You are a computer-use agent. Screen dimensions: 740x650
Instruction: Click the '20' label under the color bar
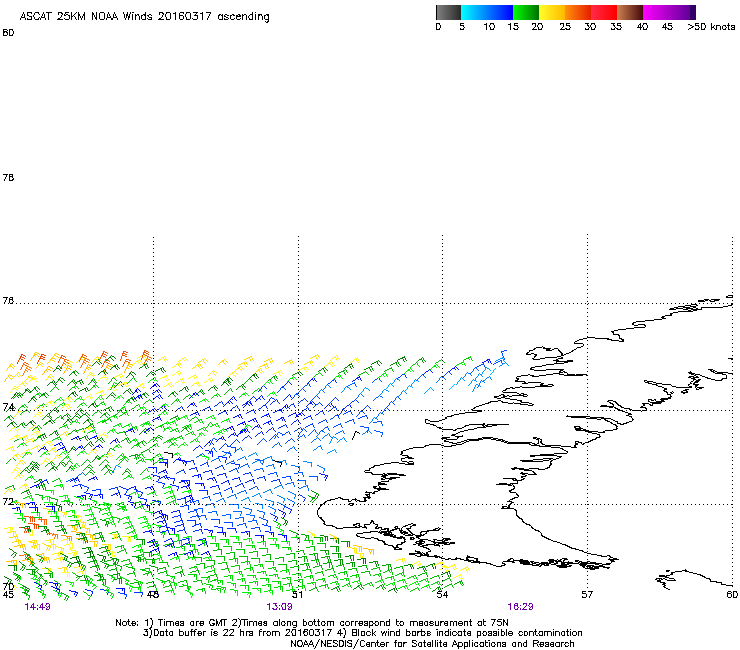[537, 27]
